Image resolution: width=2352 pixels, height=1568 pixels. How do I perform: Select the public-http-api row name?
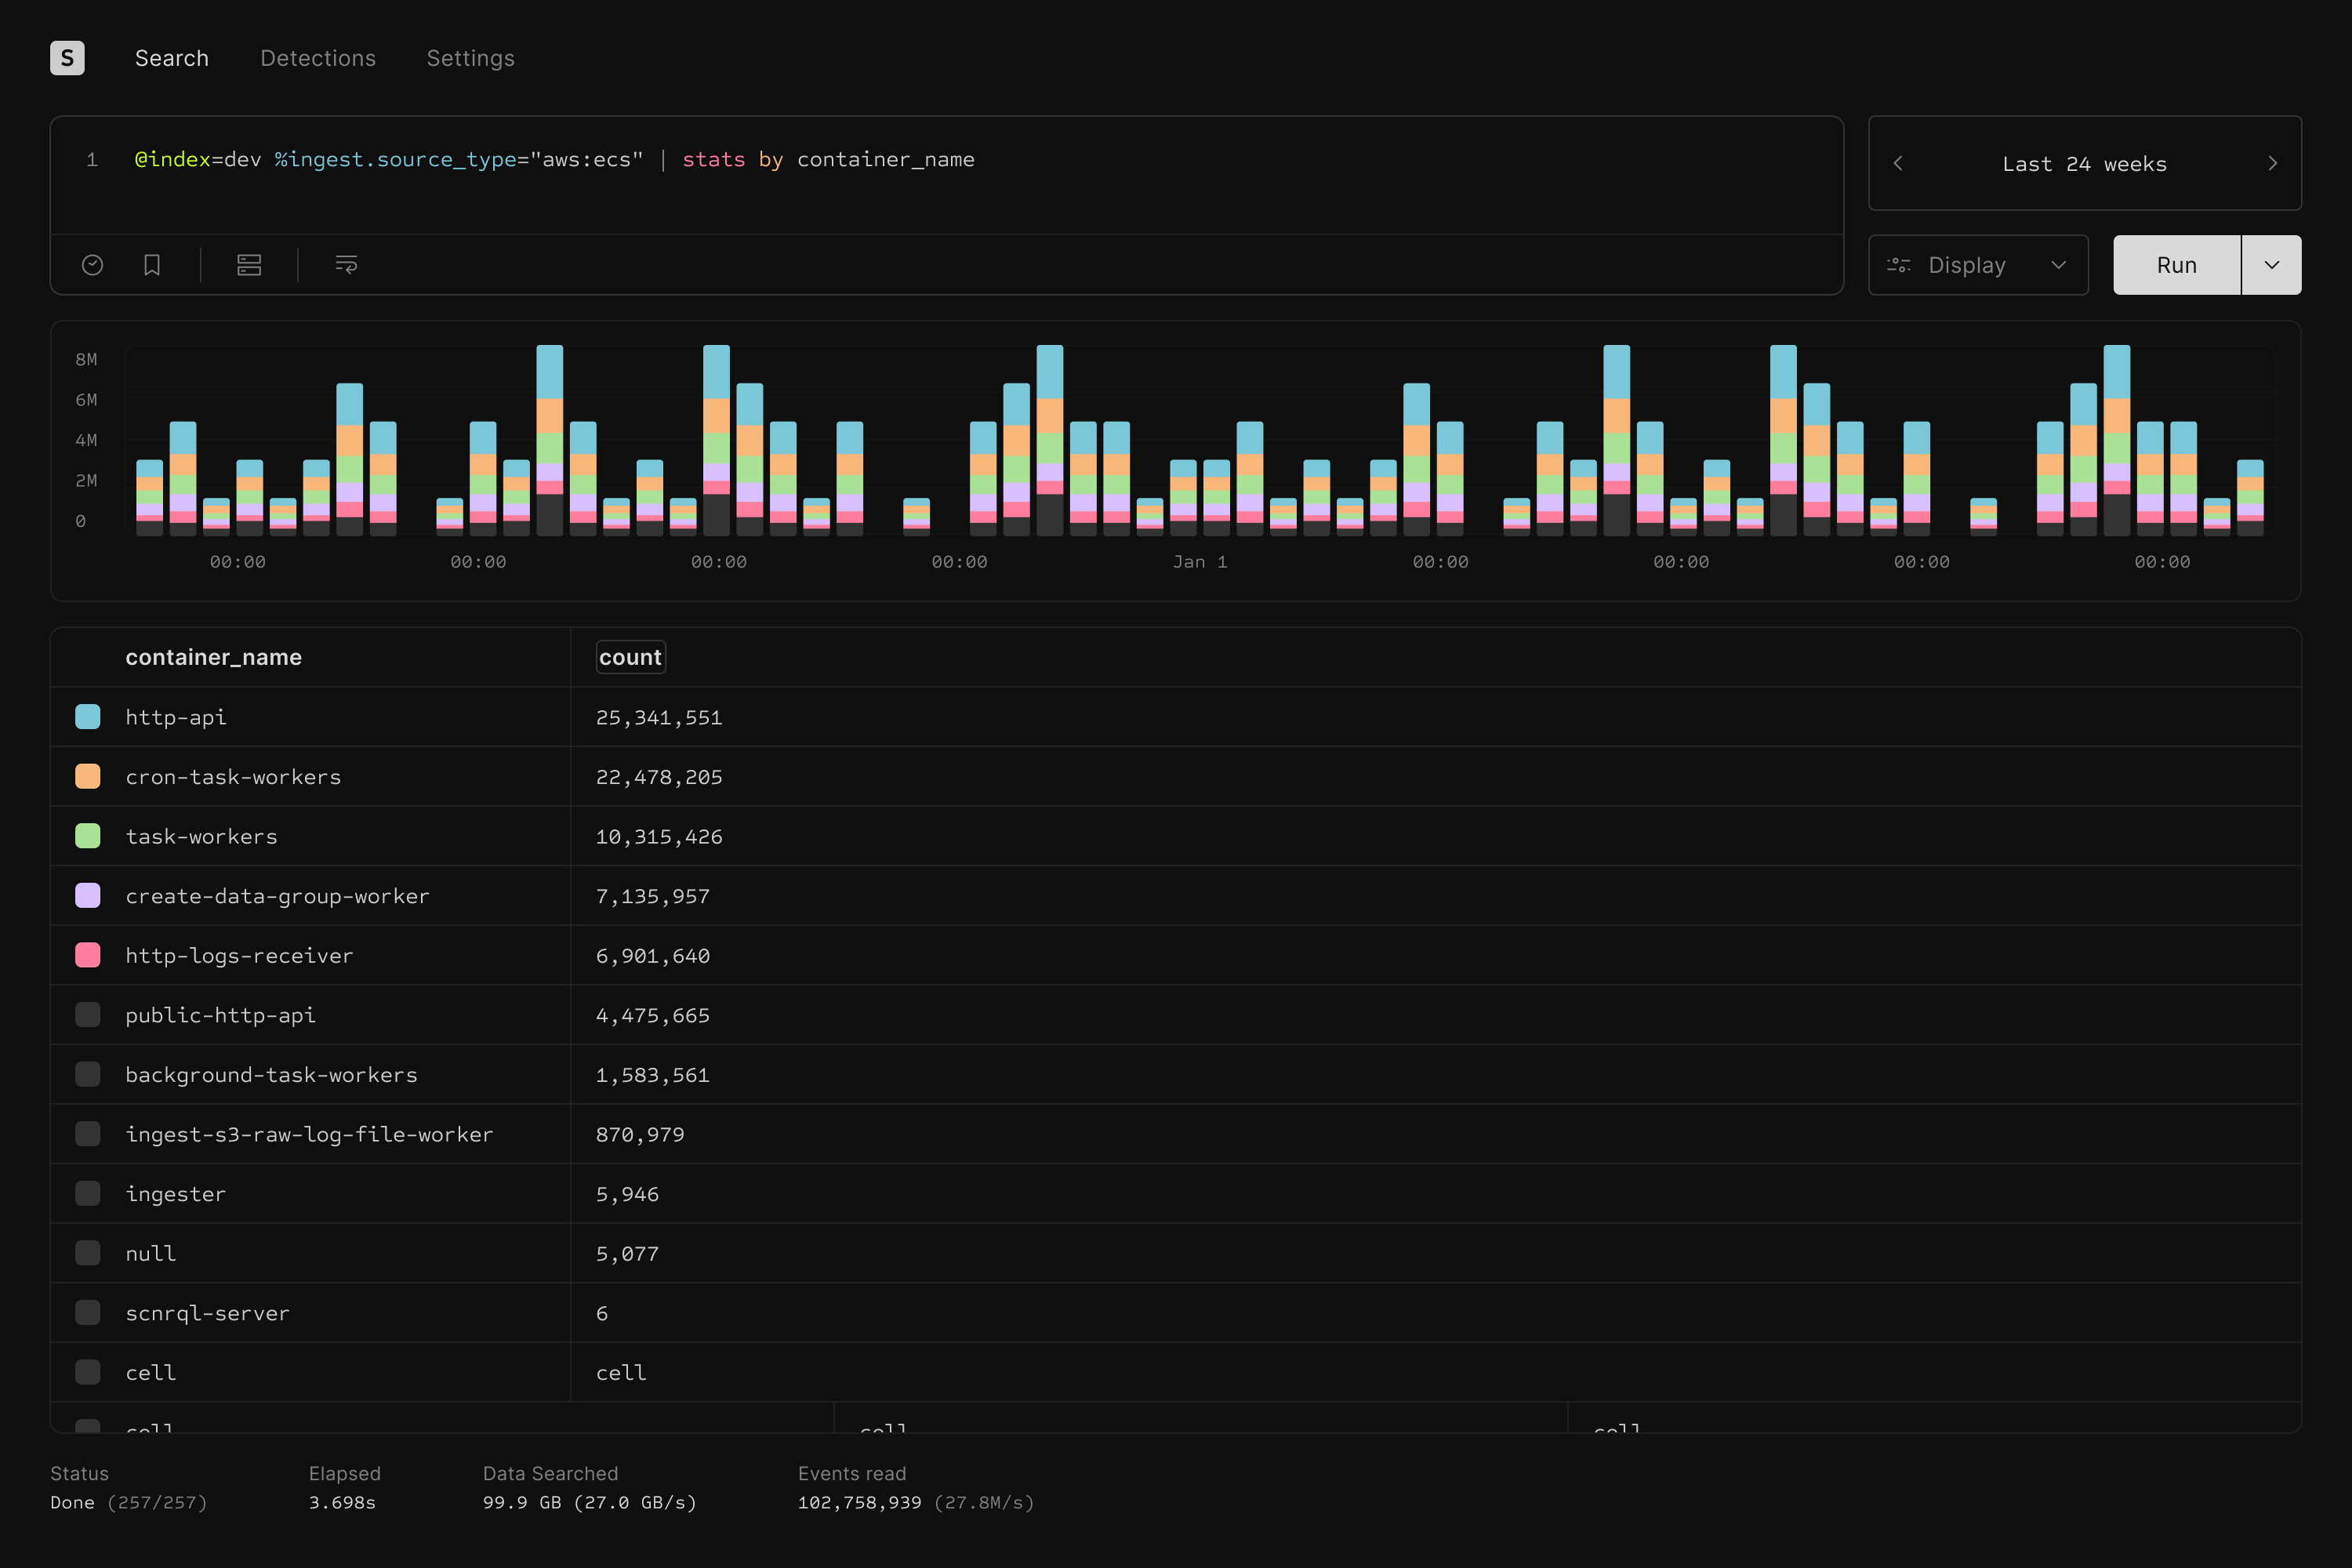[220, 1015]
